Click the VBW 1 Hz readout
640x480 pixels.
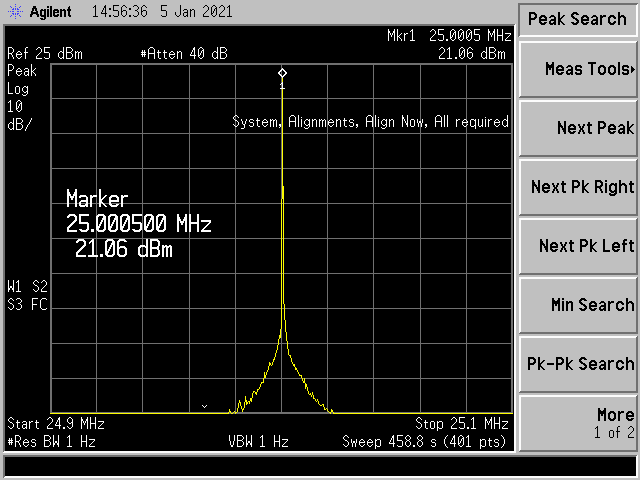tap(258, 441)
